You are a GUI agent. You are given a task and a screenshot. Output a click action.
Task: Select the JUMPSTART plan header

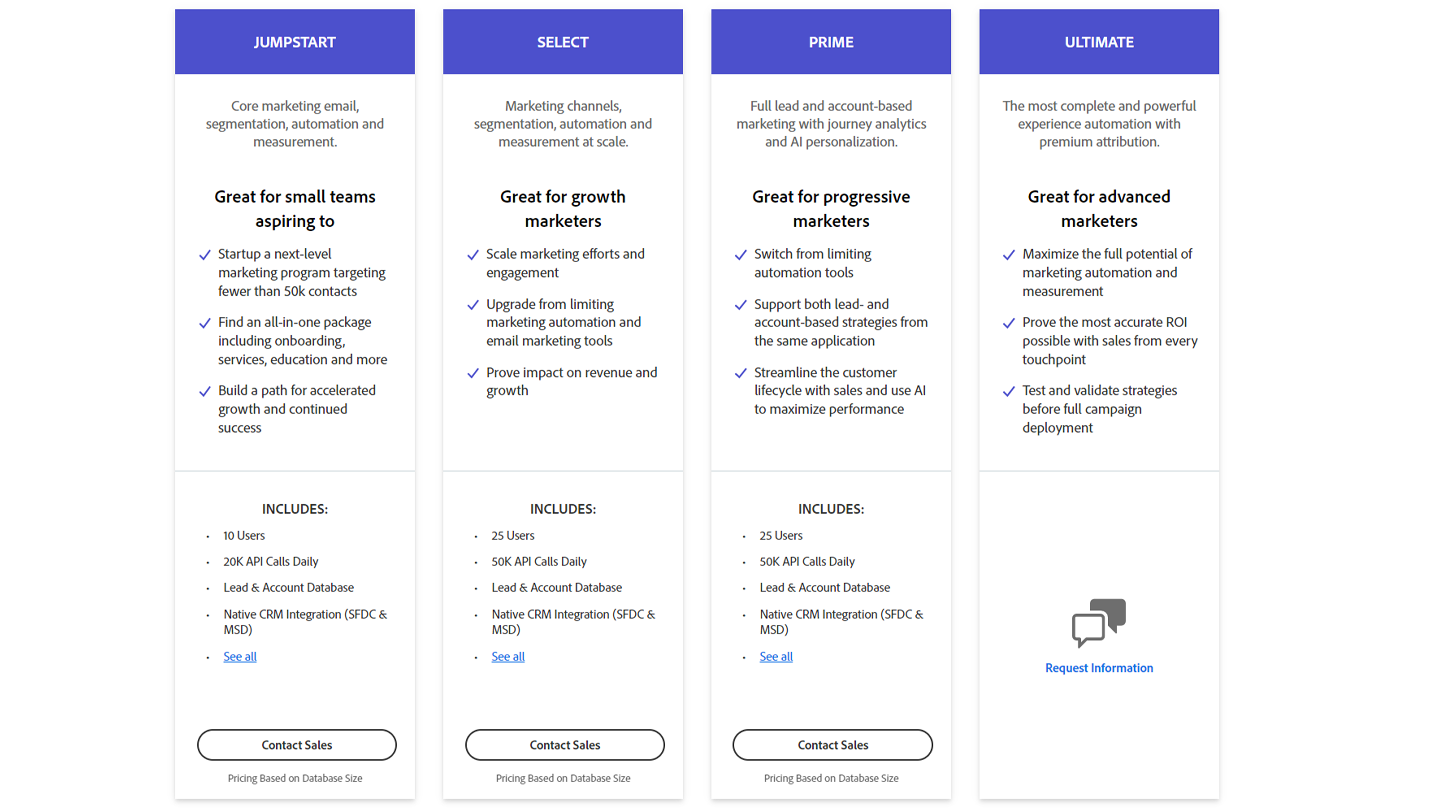coord(295,42)
